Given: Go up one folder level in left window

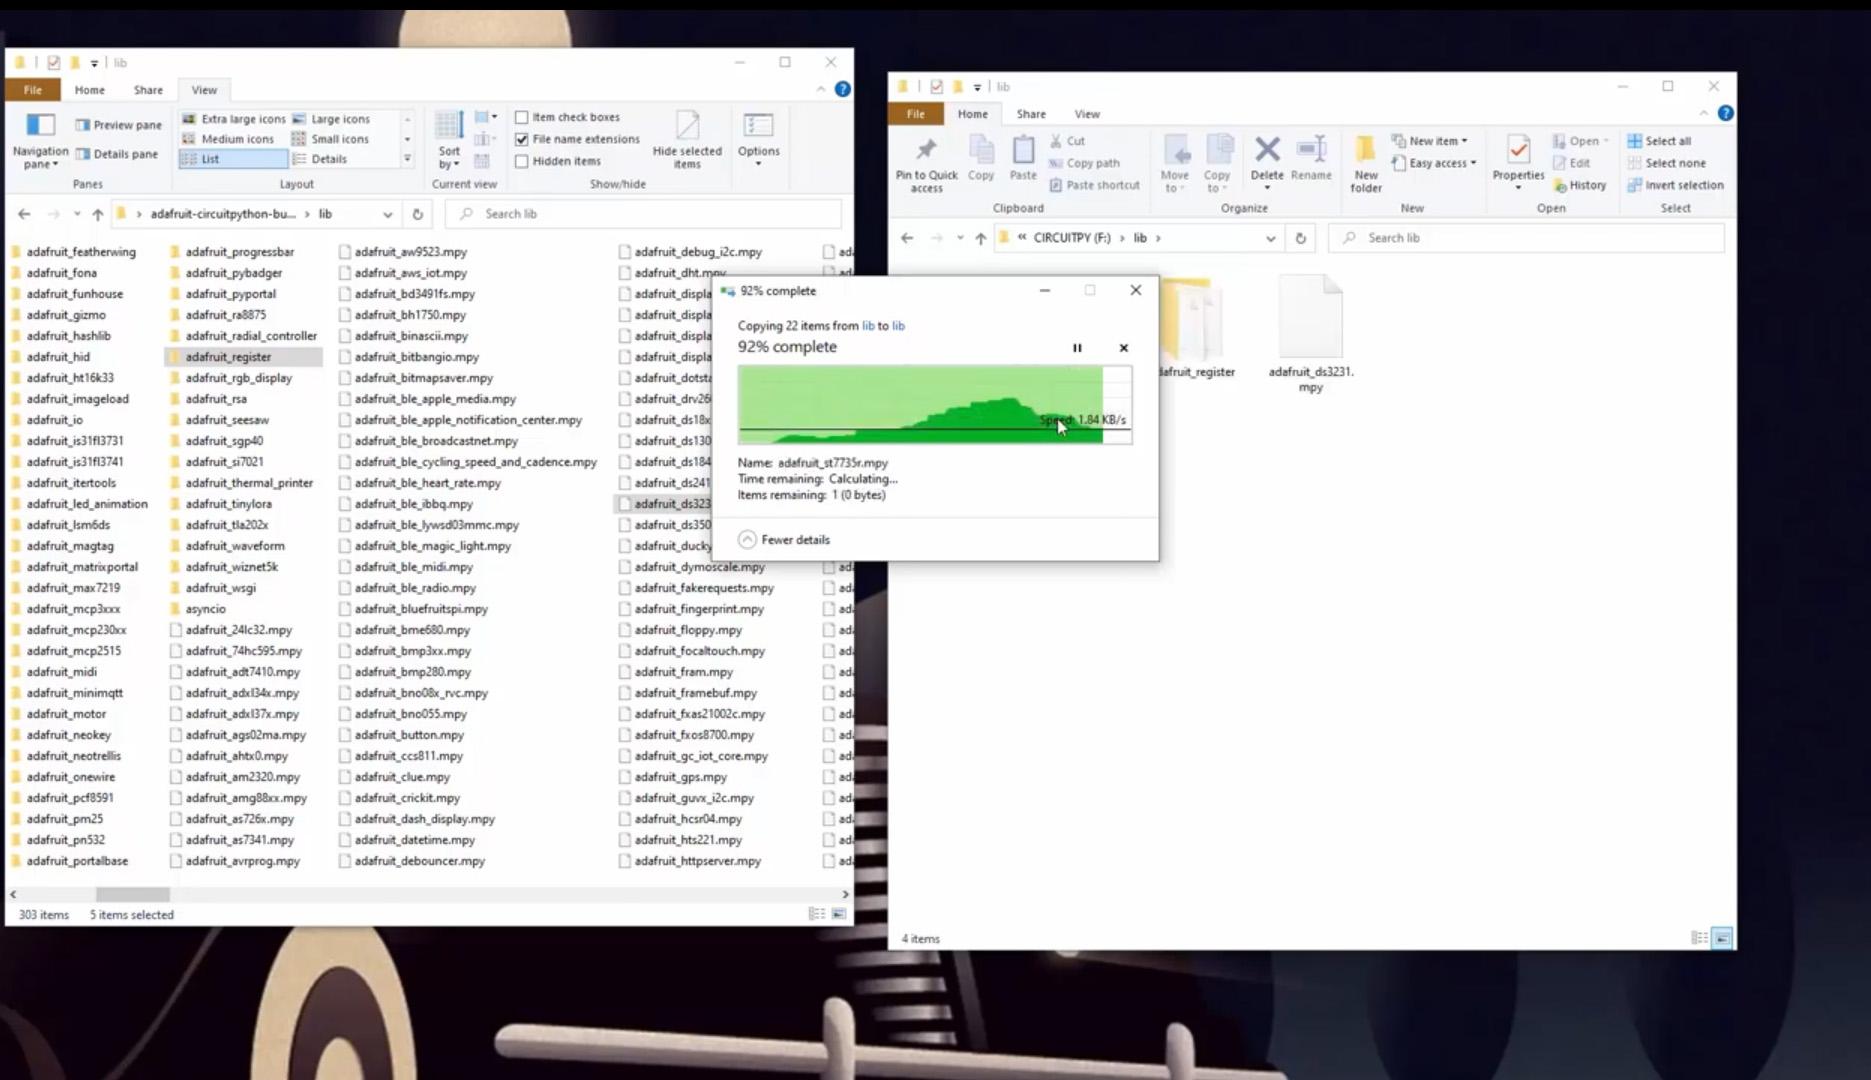Looking at the screenshot, I should click(97, 214).
